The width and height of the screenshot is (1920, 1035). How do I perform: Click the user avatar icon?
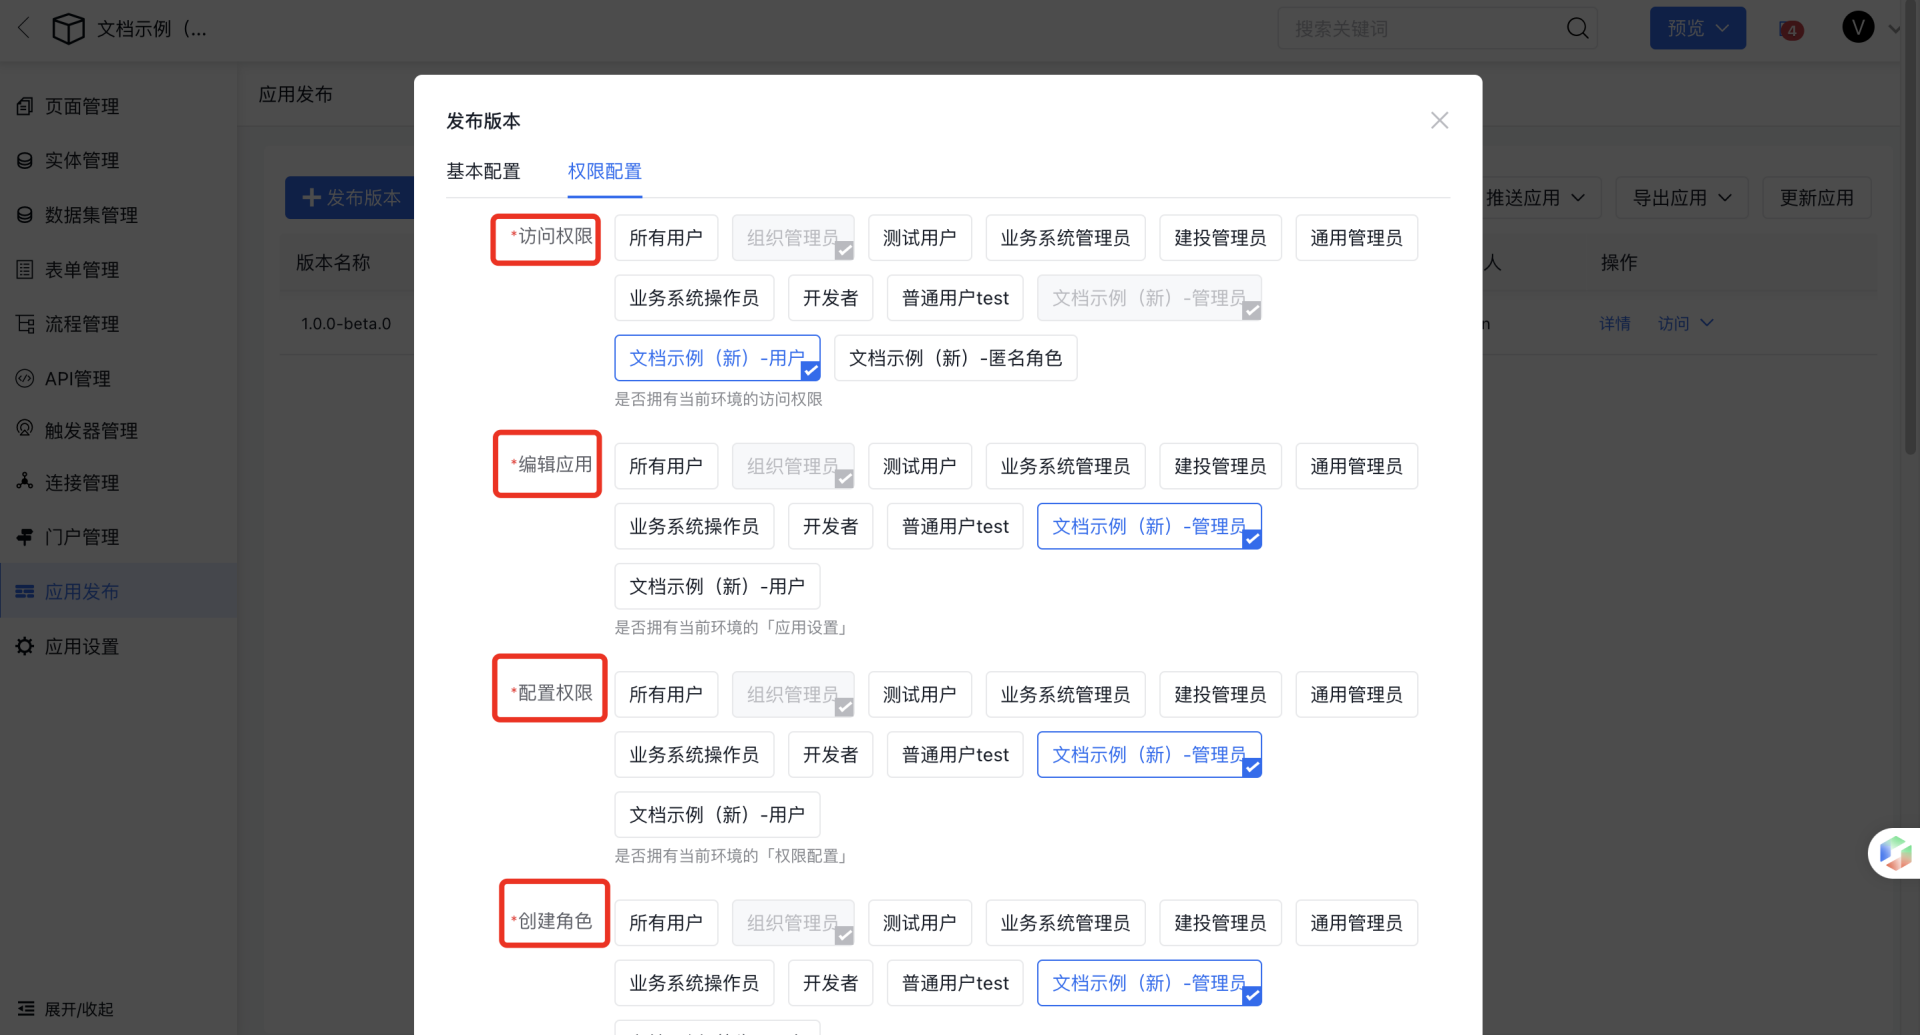1858,28
